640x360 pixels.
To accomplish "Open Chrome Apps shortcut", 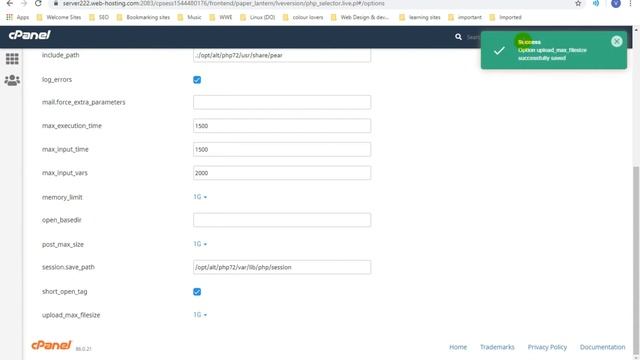I will 17,17.
